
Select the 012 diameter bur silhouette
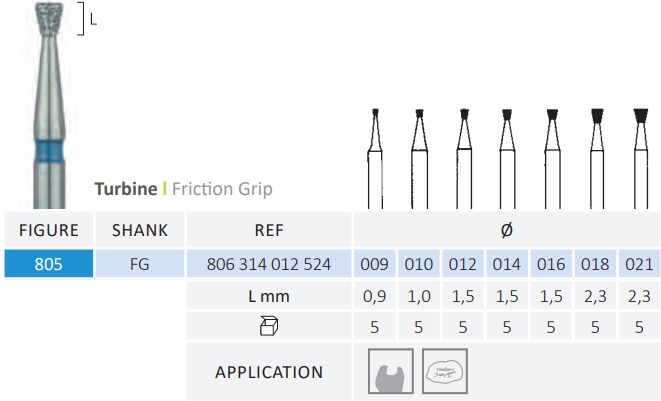pos(464,159)
